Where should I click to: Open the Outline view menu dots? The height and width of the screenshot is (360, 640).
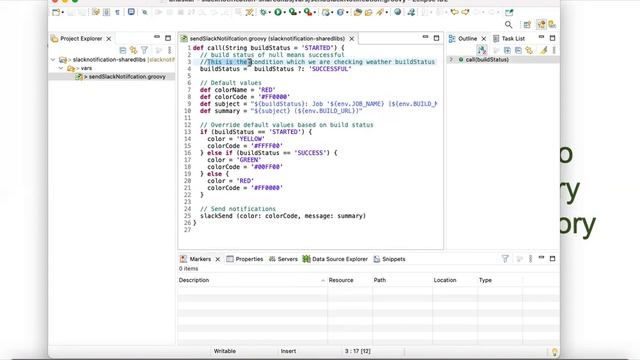click(554, 50)
